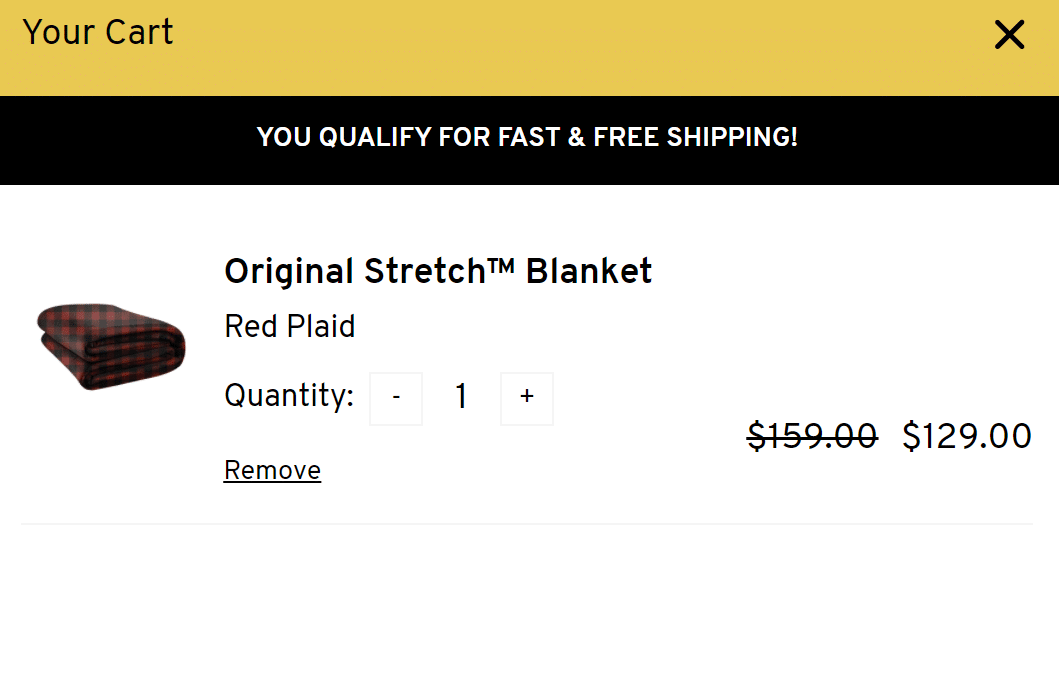
Task: Click the Your Cart heading text
Action: pyautogui.click(x=97, y=32)
